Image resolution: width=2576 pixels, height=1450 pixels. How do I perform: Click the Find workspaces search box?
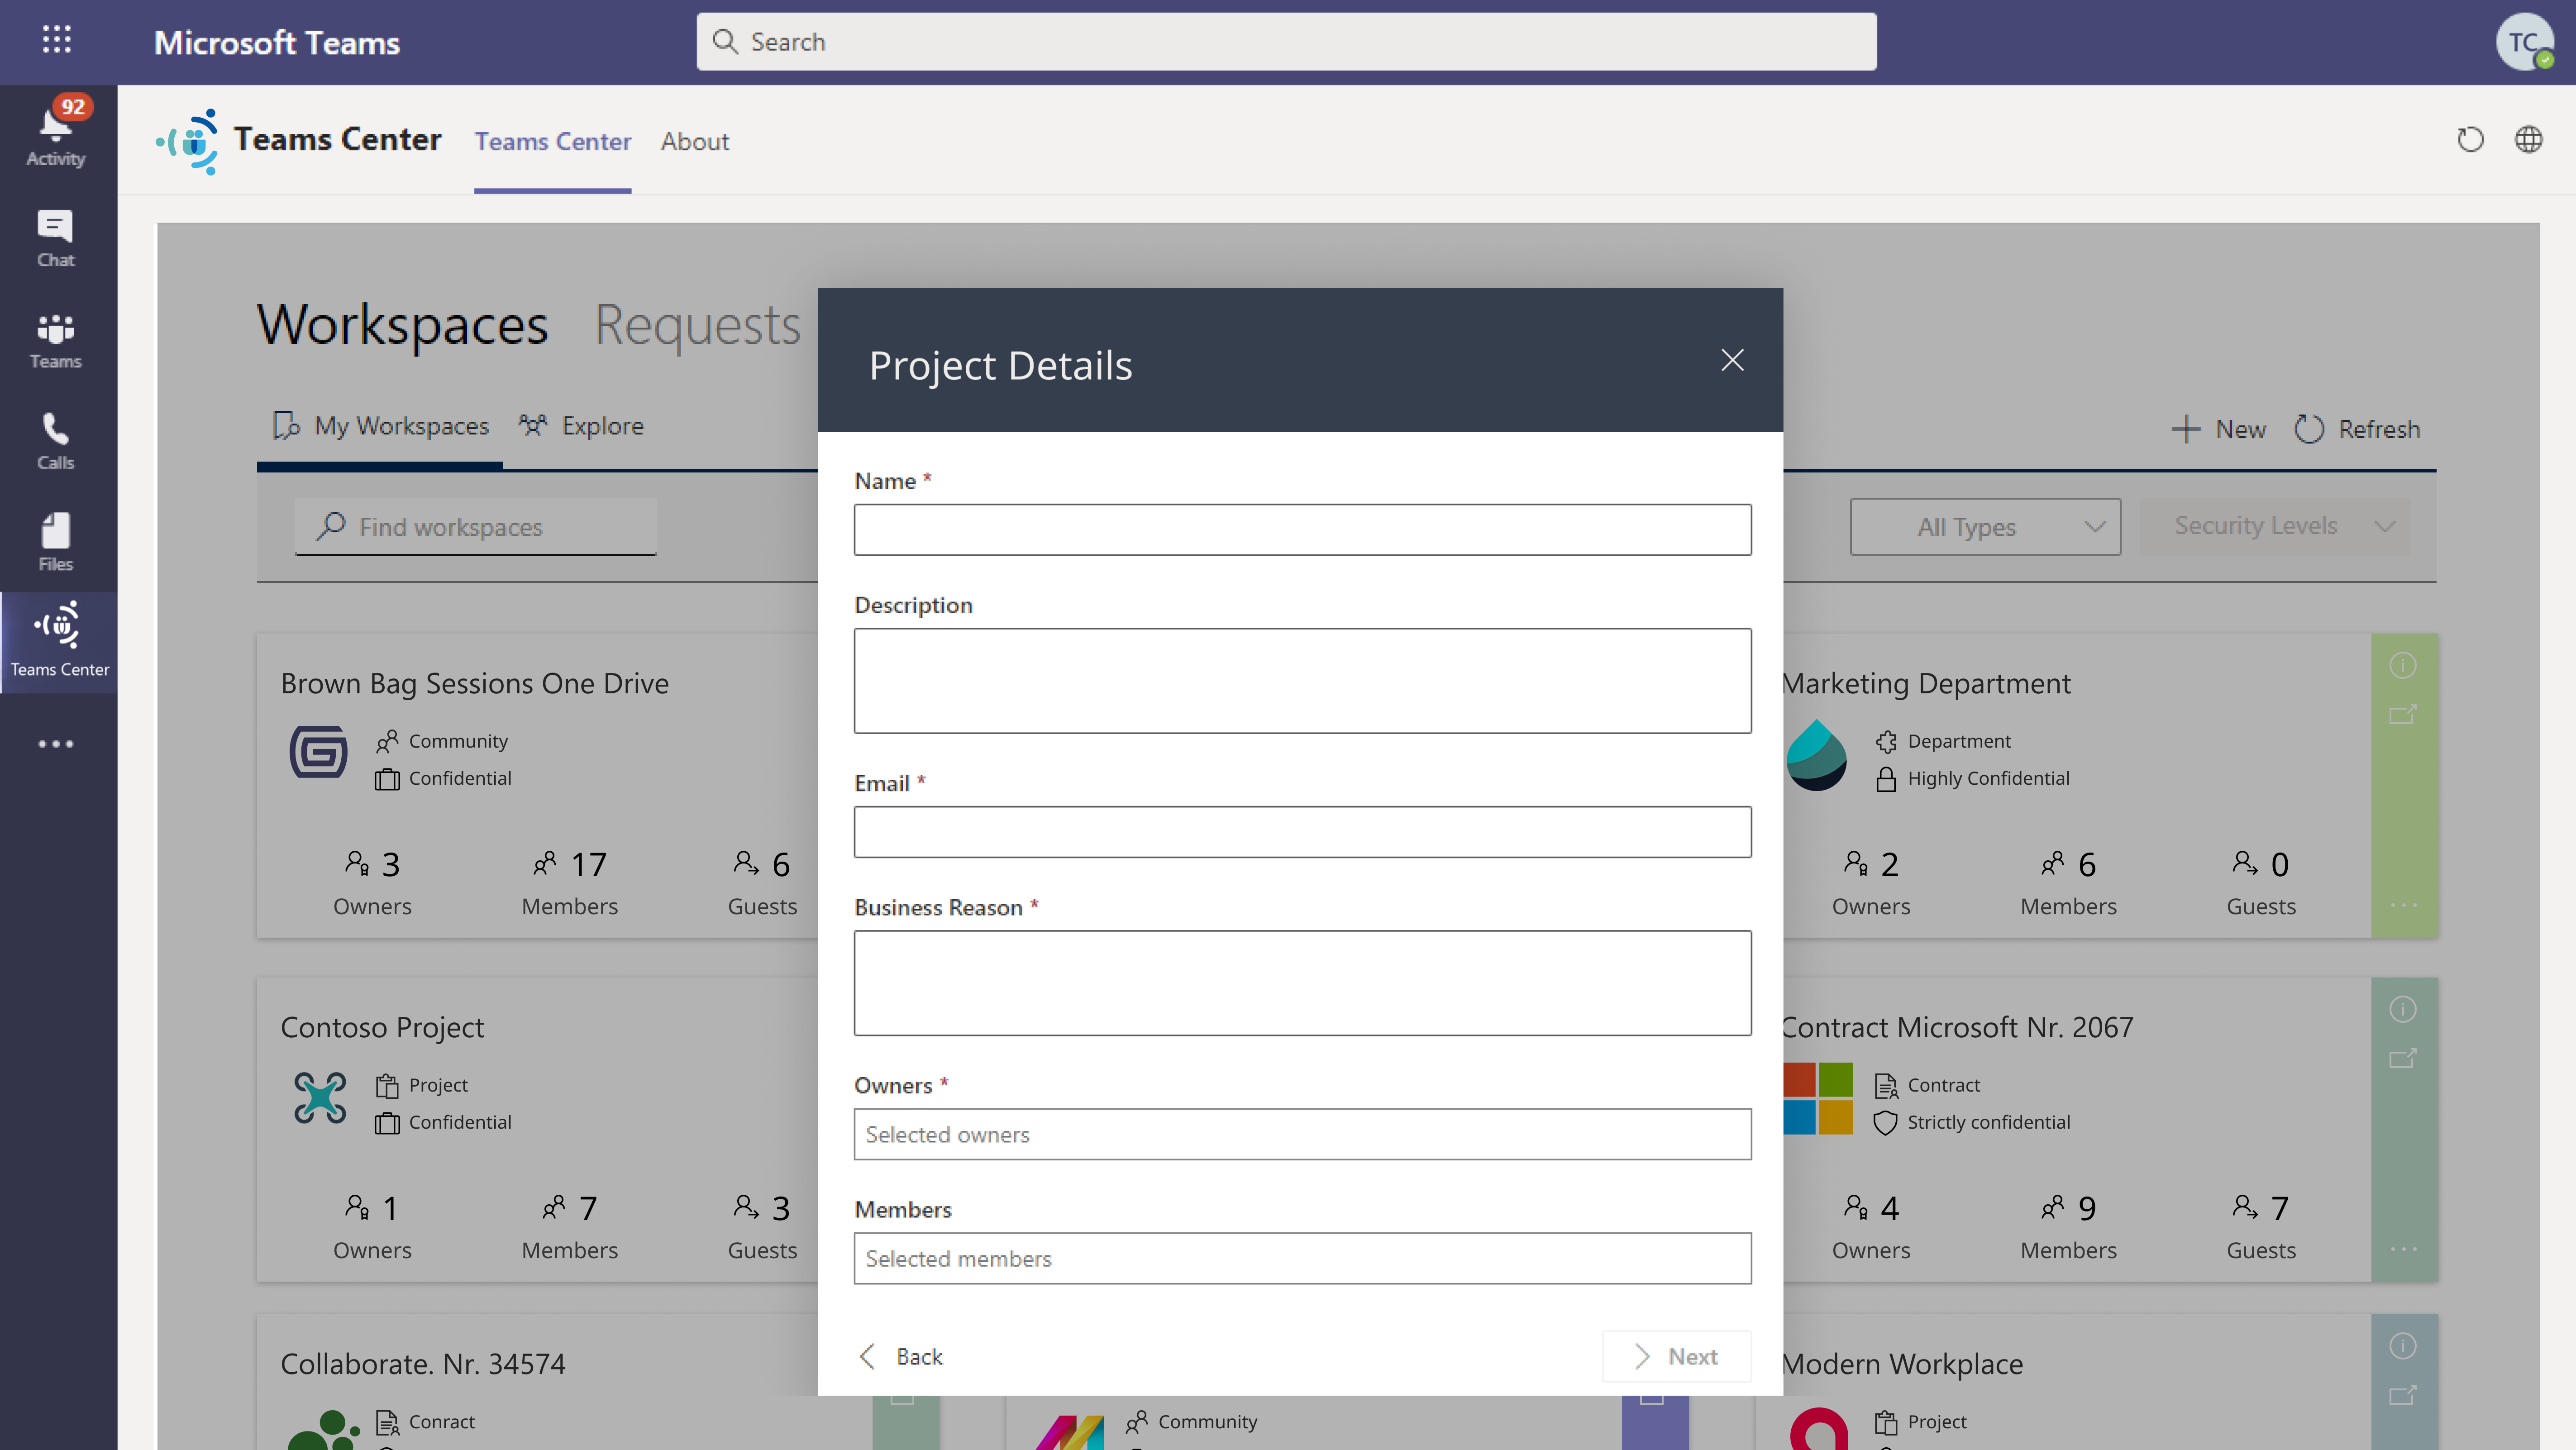[x=476, y=527]
